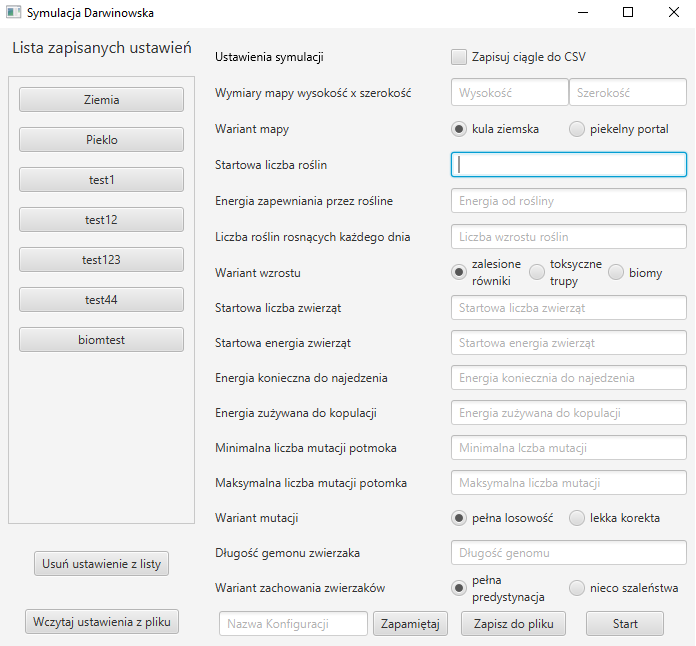Click the Wariant wzrostu label
The width and height of the screenshot is (696, 646).
pyautogui.click(x=258, y=273)
